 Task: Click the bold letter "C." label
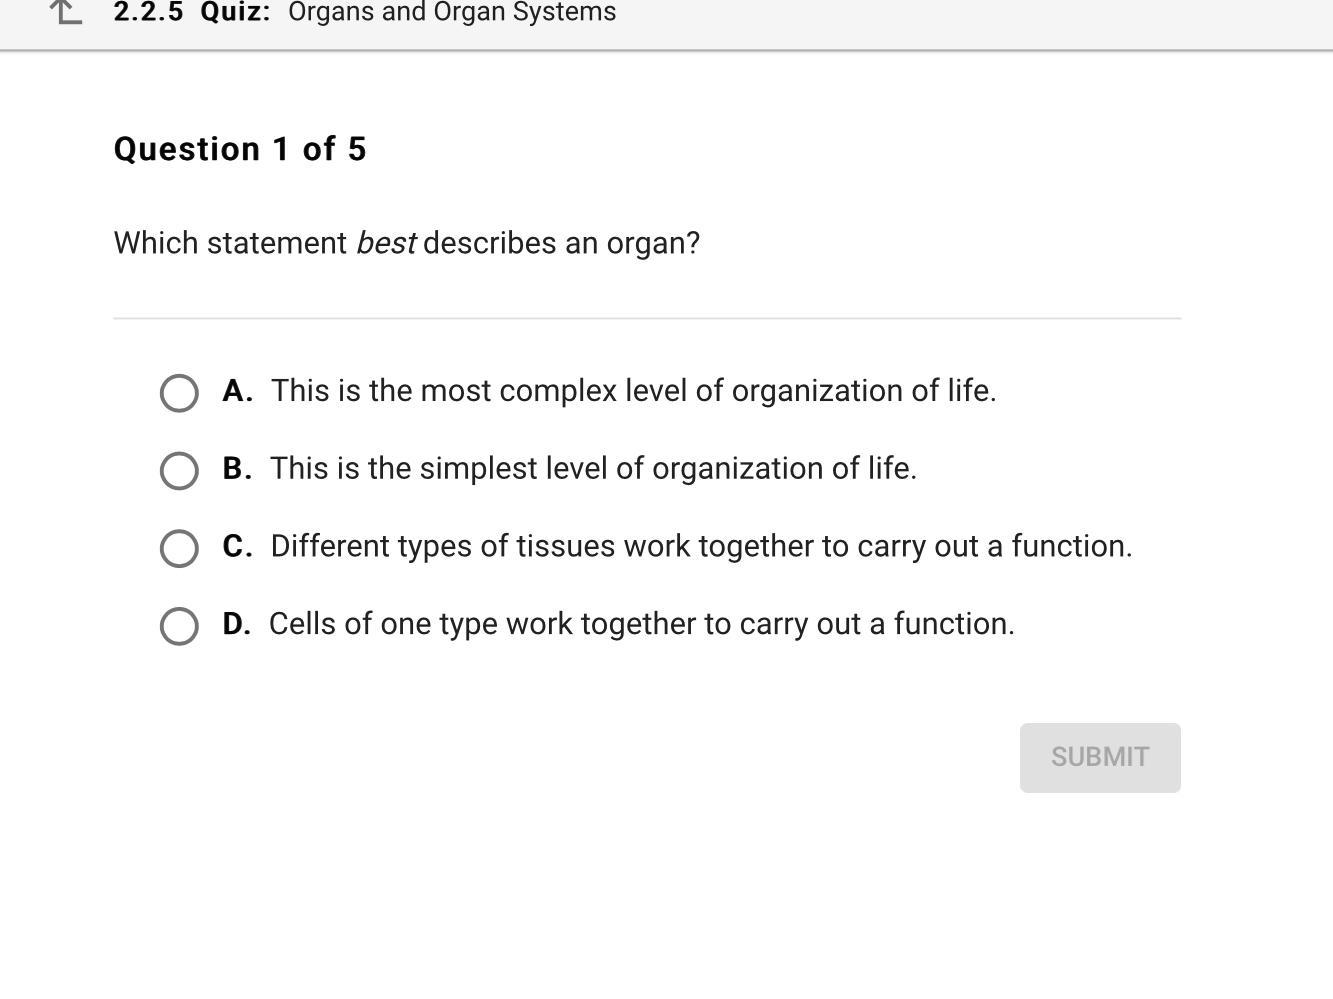click(x=237, y=546)
